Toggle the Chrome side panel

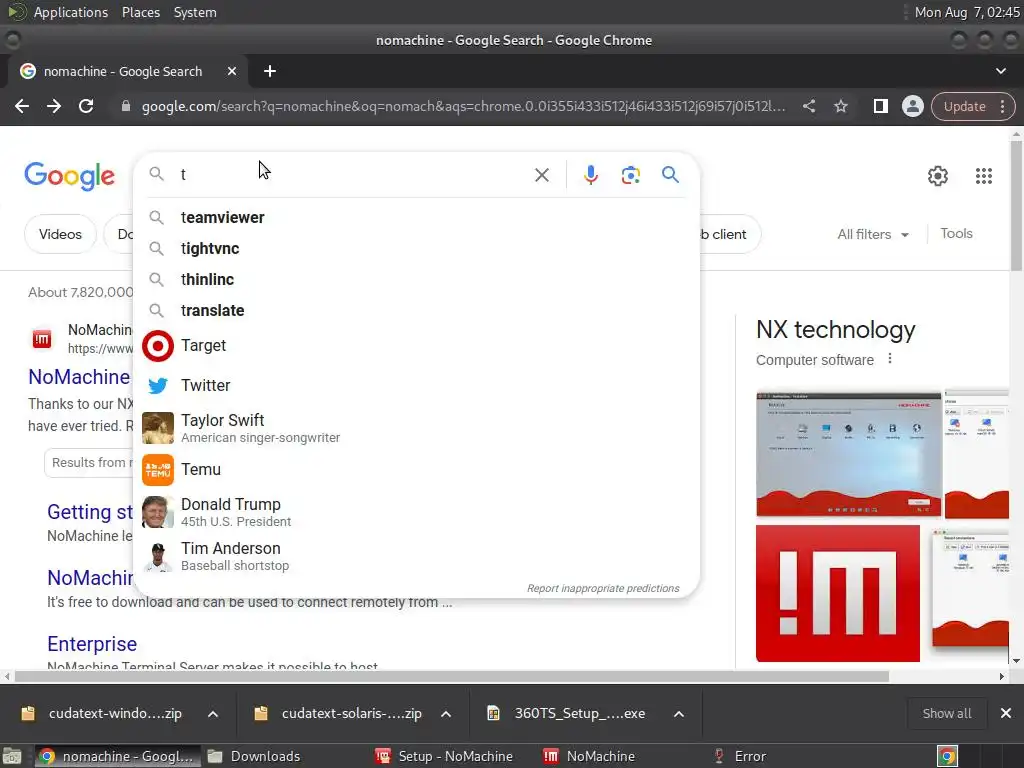(880, 106)
